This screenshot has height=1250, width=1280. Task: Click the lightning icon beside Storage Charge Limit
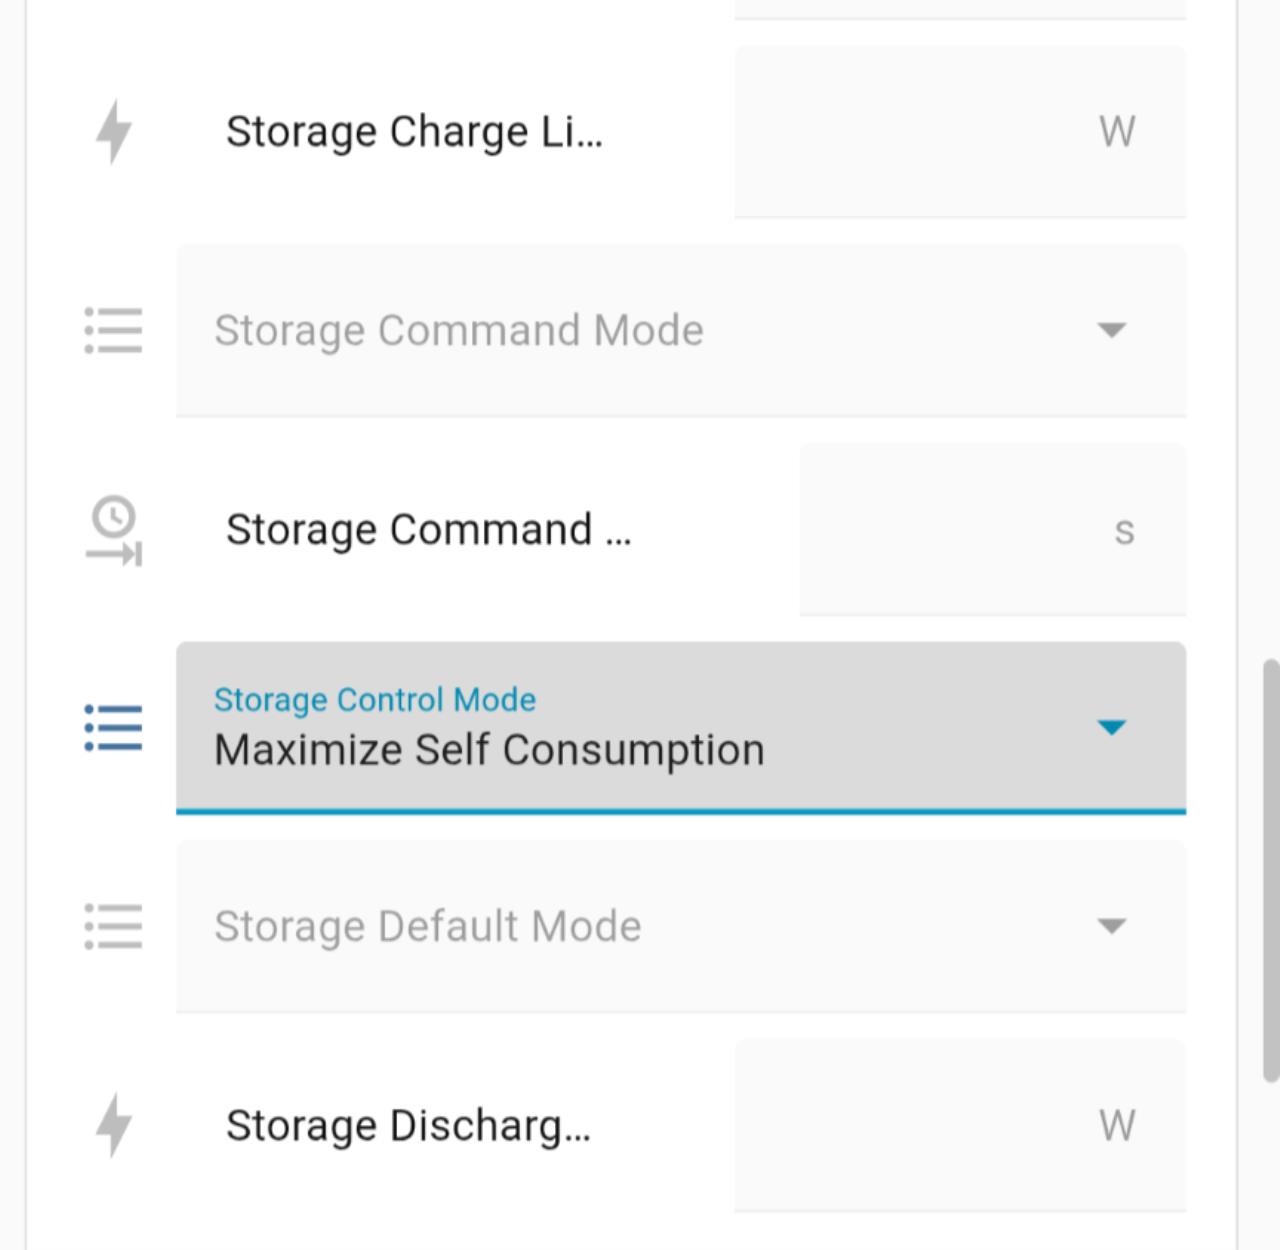pyautogui.click(x=114, y=131)
